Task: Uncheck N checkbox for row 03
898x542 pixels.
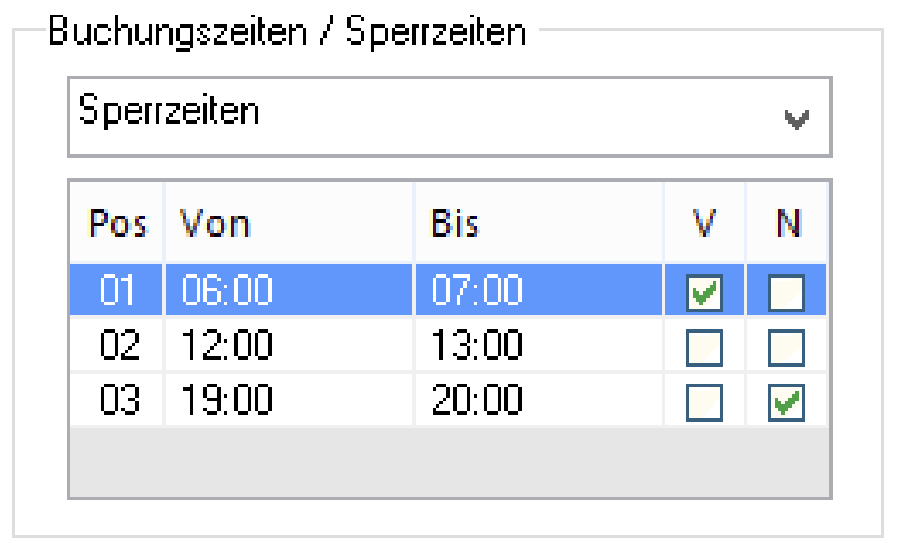Action: [786, 402]
